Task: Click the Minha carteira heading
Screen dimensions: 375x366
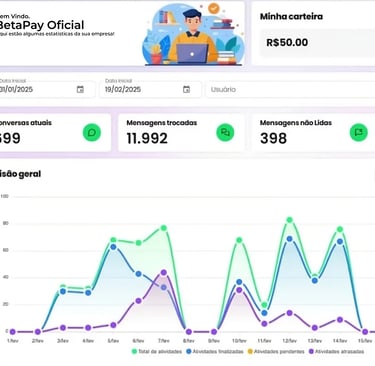Action: click(x=291, y=16)
